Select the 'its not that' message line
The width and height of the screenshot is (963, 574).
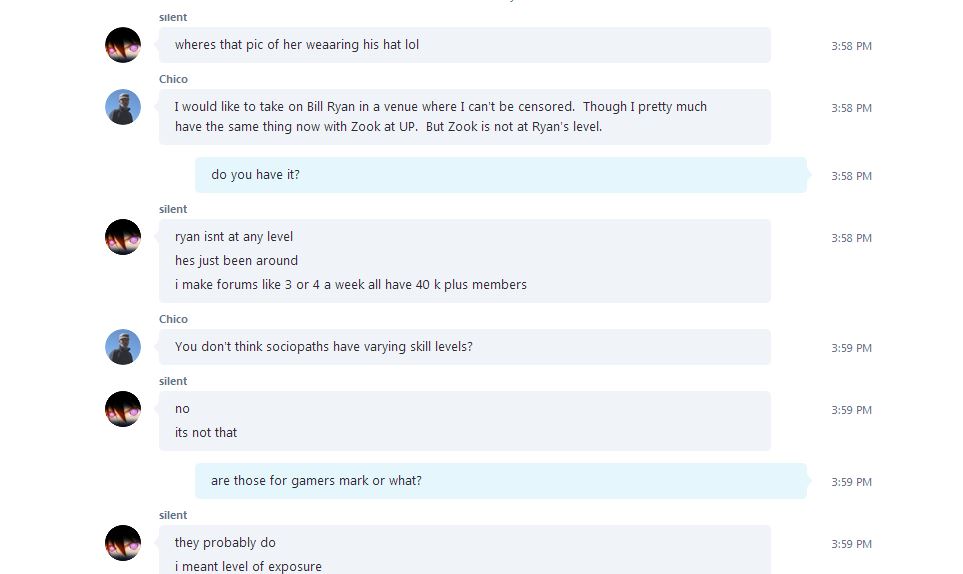pyautogui.click(x=206, y=433)
